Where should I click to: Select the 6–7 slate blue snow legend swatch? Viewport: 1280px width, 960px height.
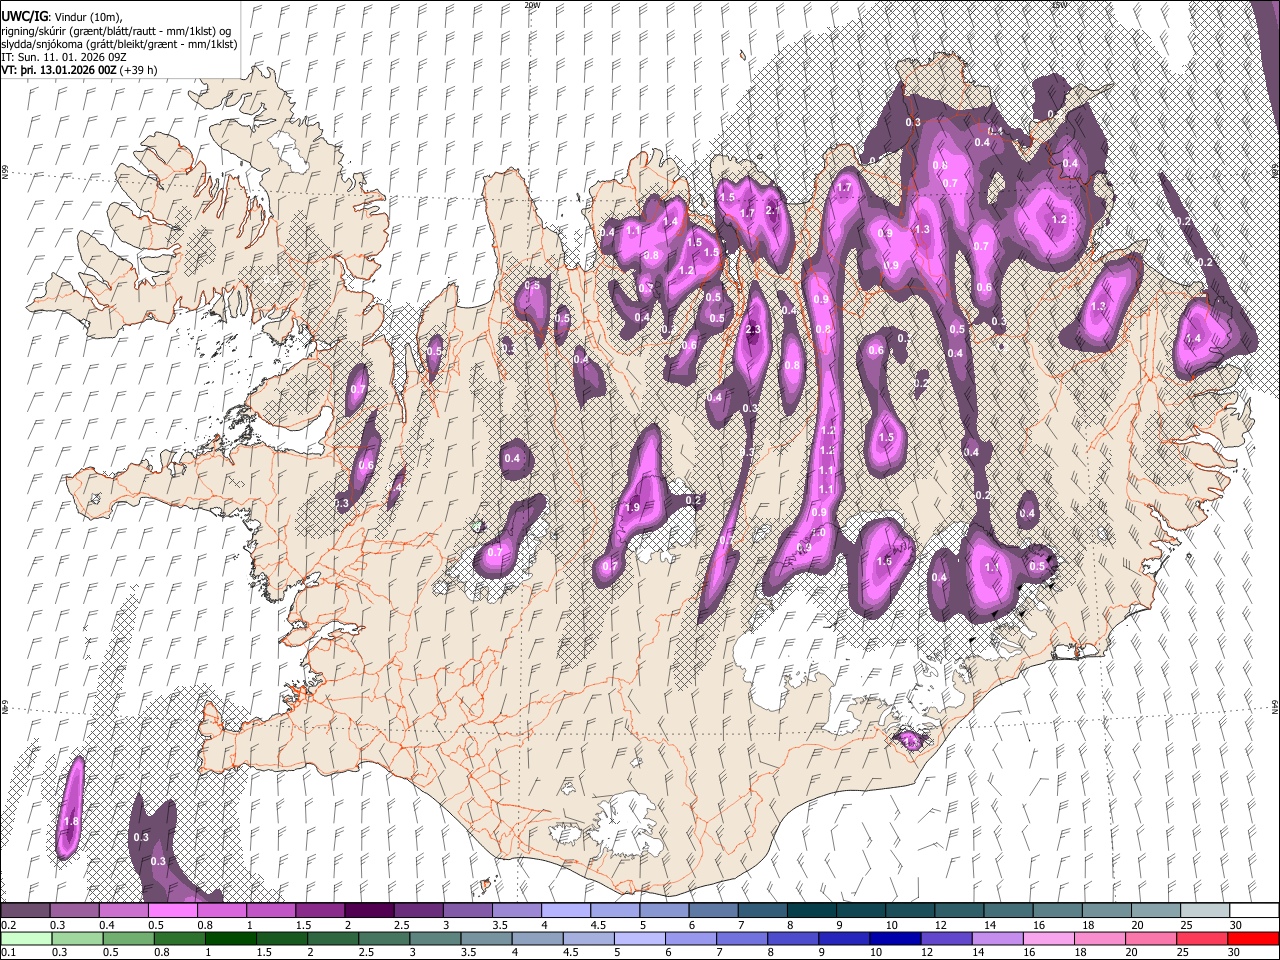pos(713,911)
